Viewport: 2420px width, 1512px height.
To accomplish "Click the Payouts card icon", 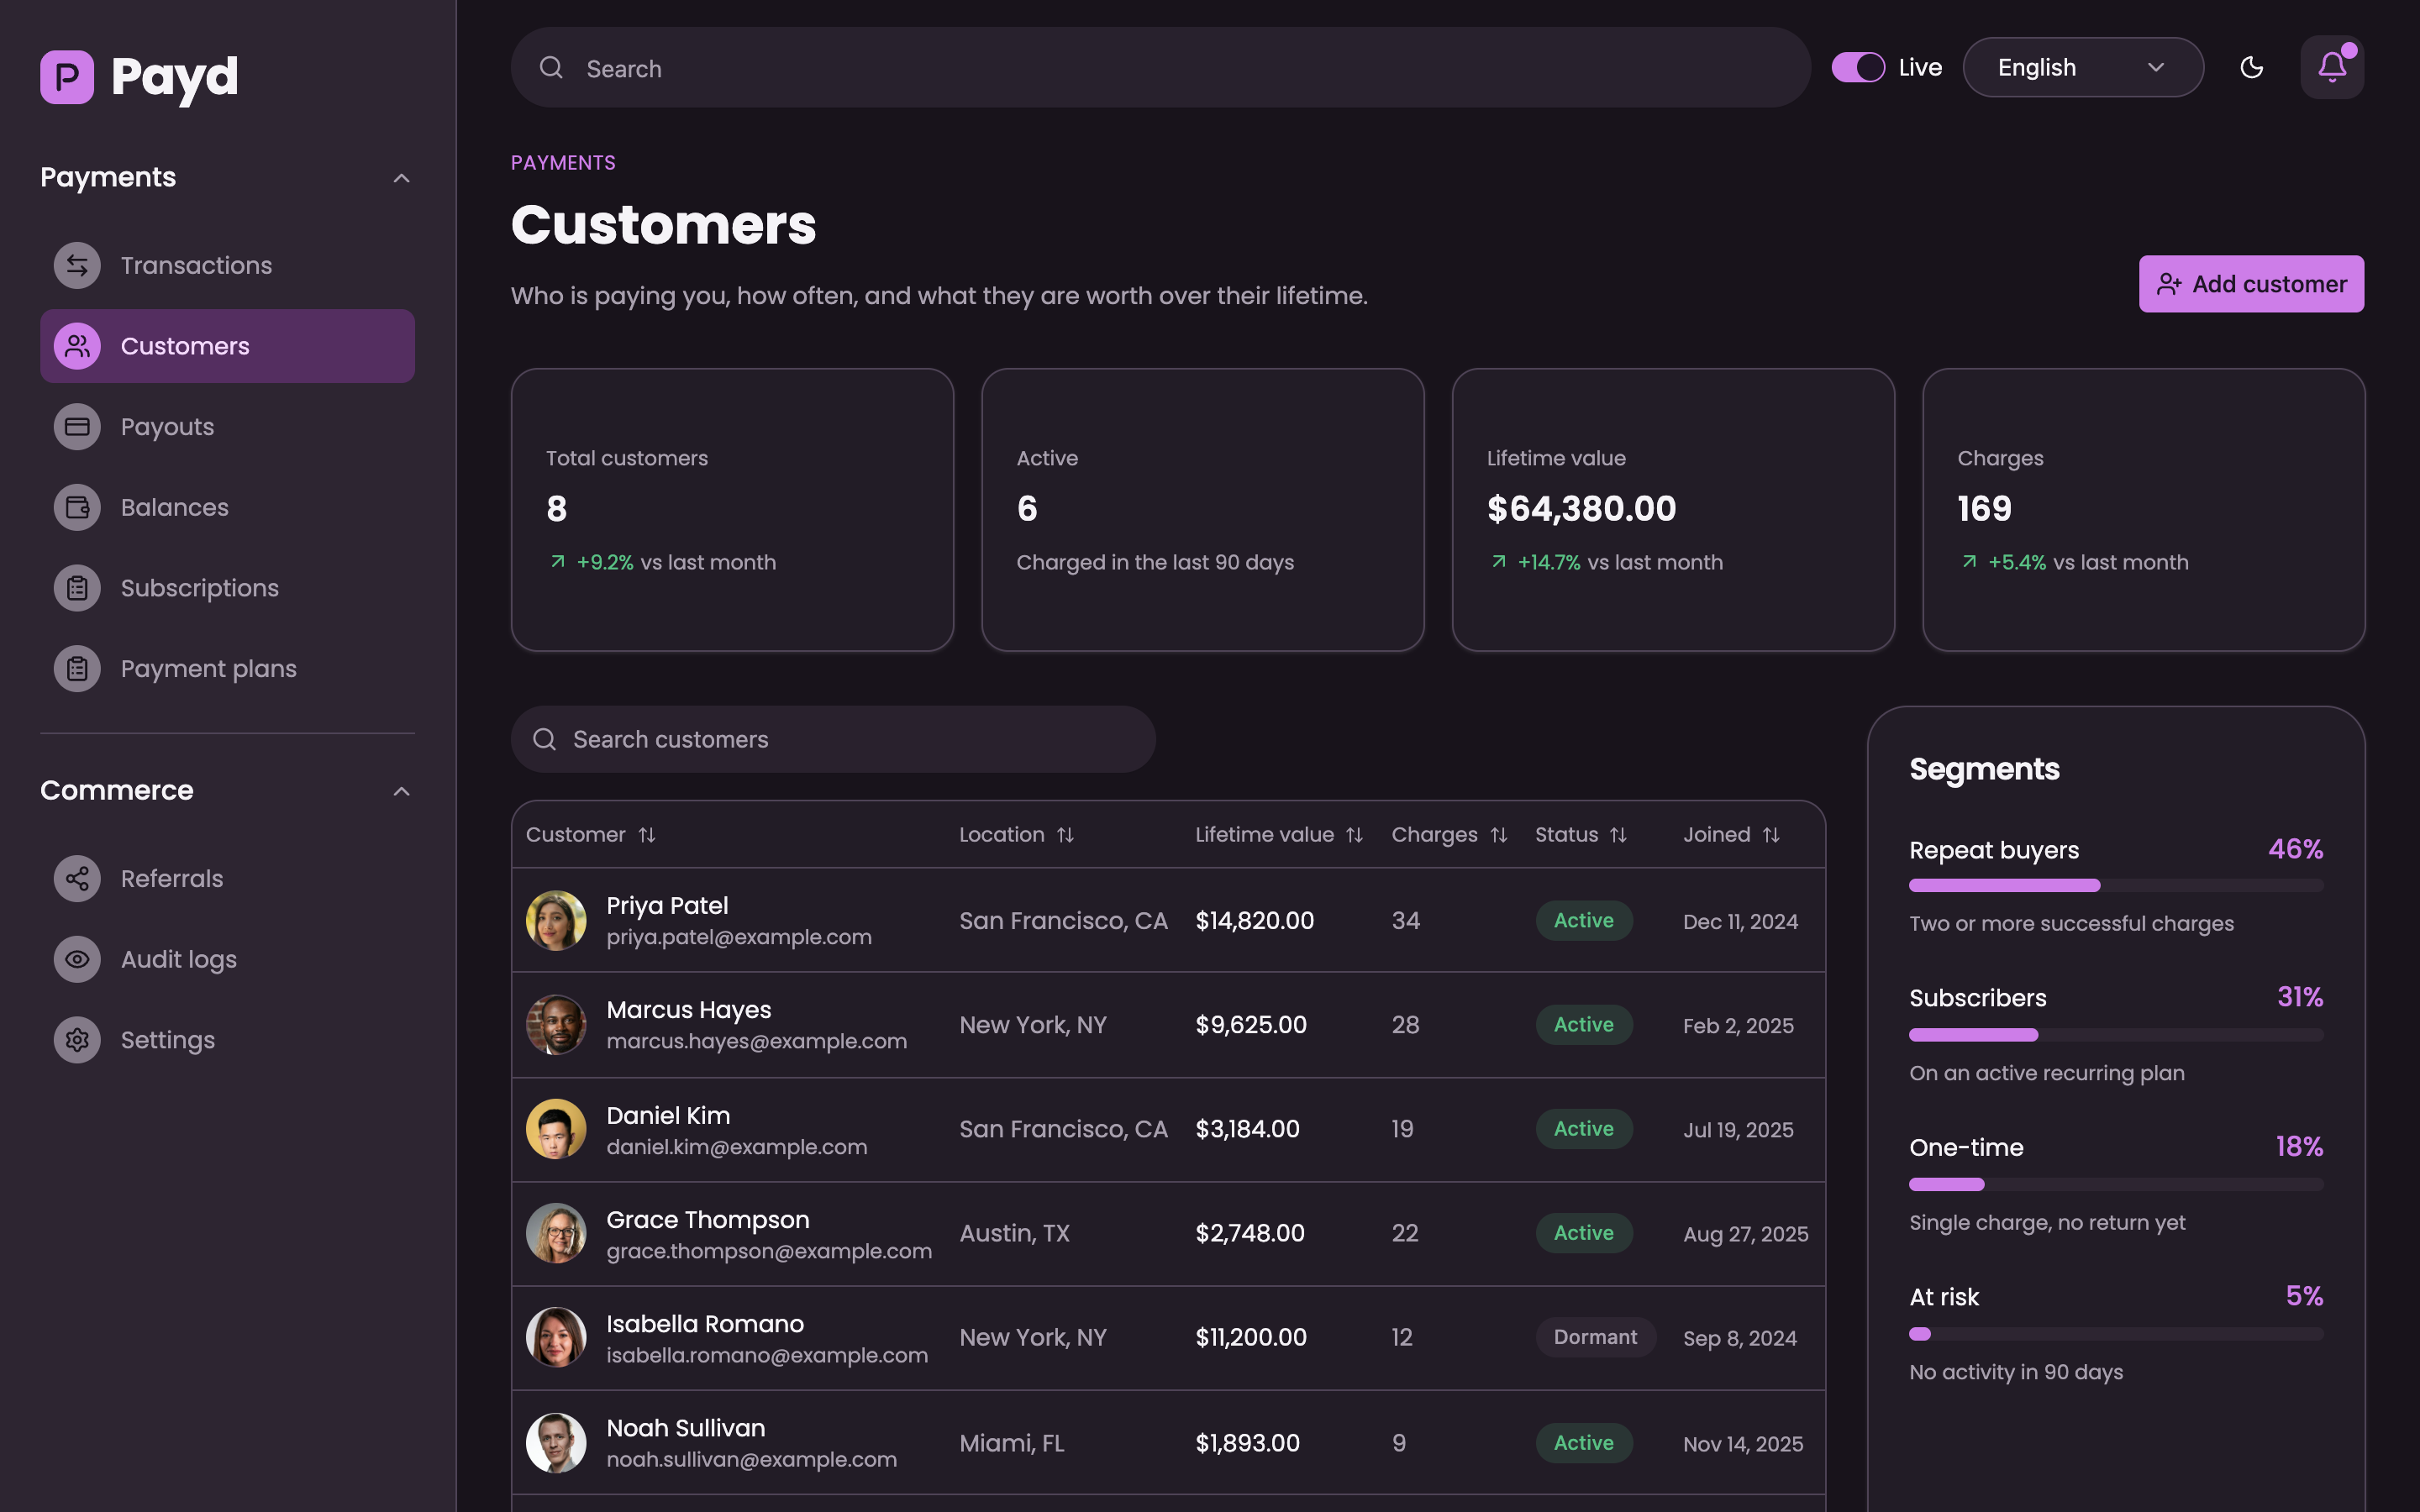I will pyautogui.click(x=77, y=427).
